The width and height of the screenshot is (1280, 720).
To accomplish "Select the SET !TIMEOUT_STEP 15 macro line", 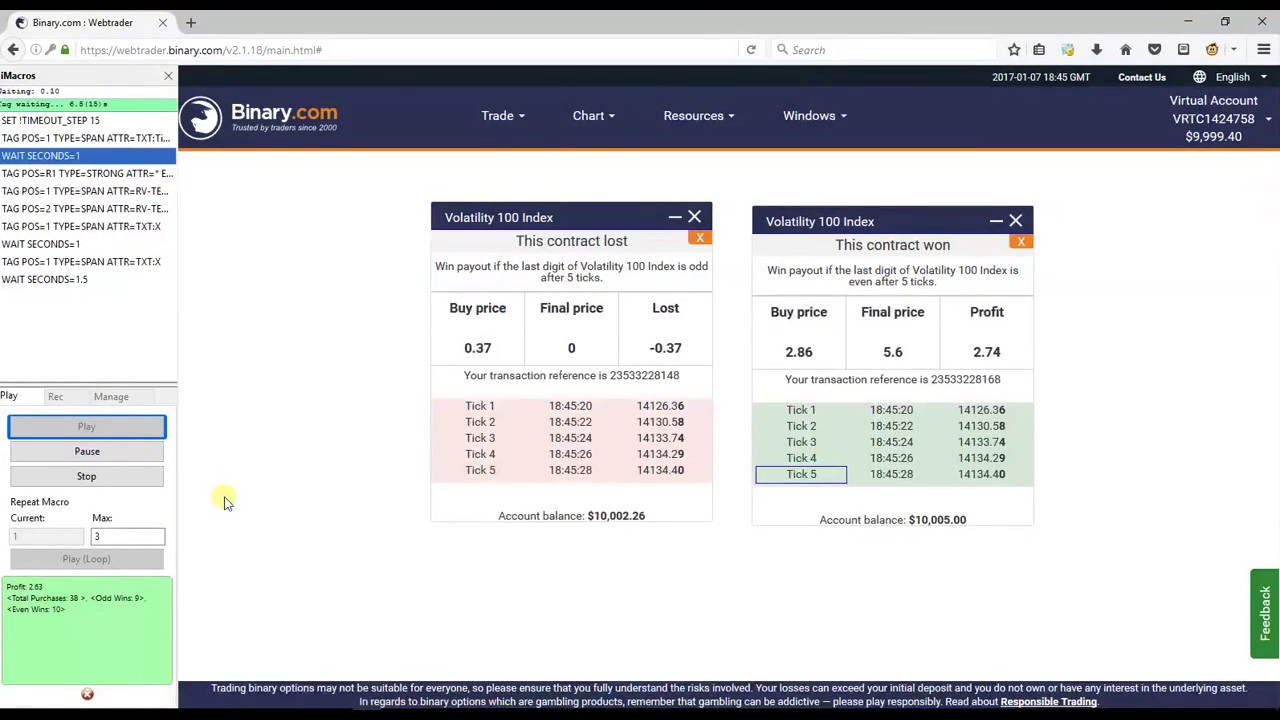I will click(x=88, y=120).
